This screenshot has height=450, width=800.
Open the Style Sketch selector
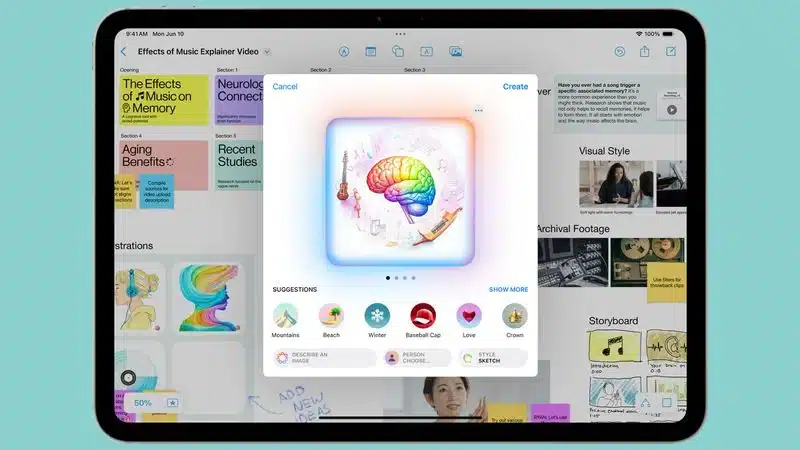[493, 358]
